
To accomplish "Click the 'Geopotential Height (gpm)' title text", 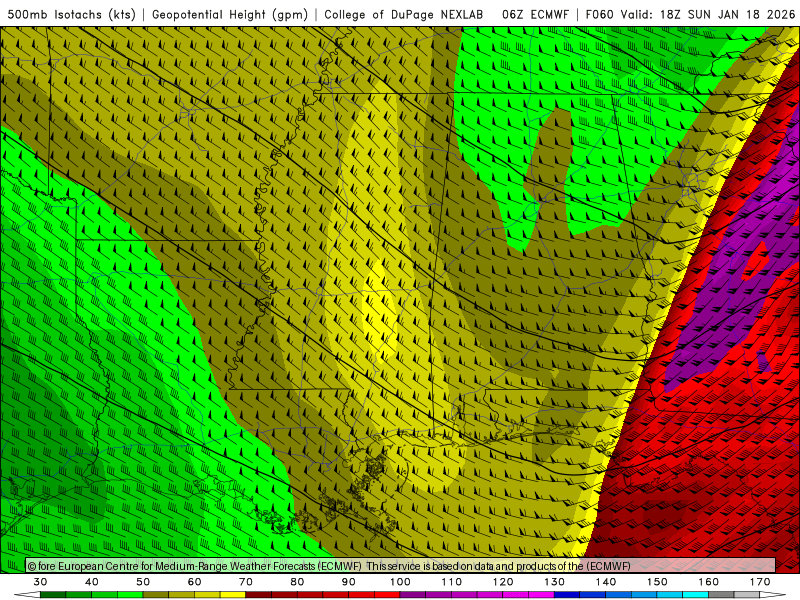I will 230,14.
